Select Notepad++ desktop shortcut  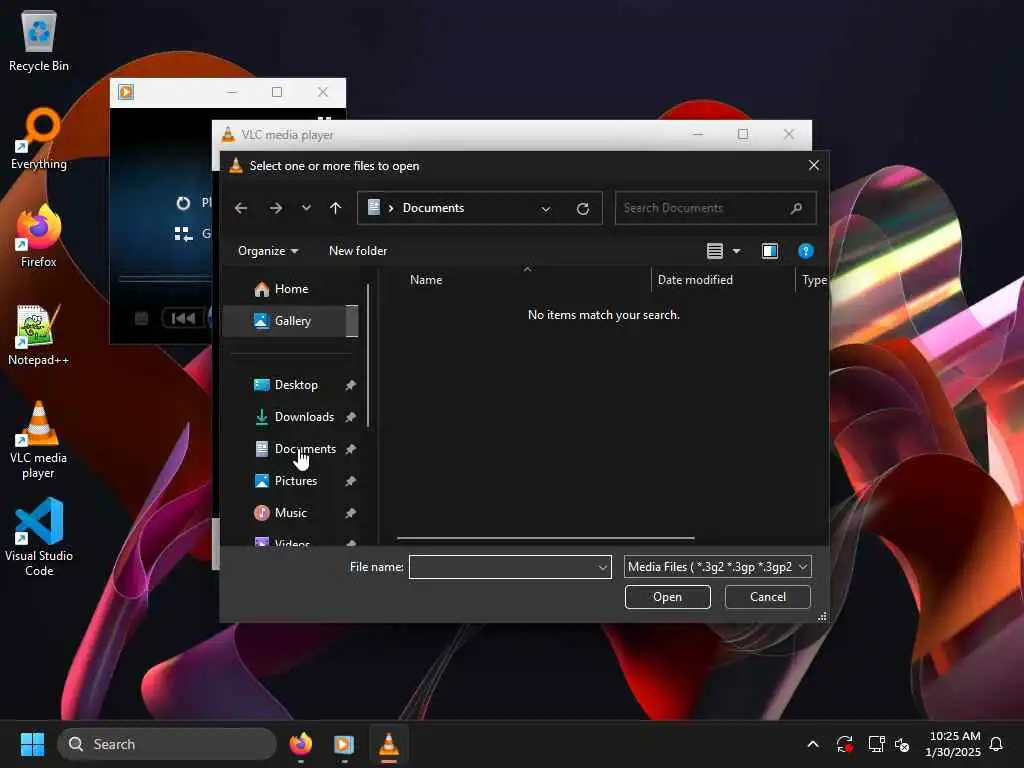39,334
